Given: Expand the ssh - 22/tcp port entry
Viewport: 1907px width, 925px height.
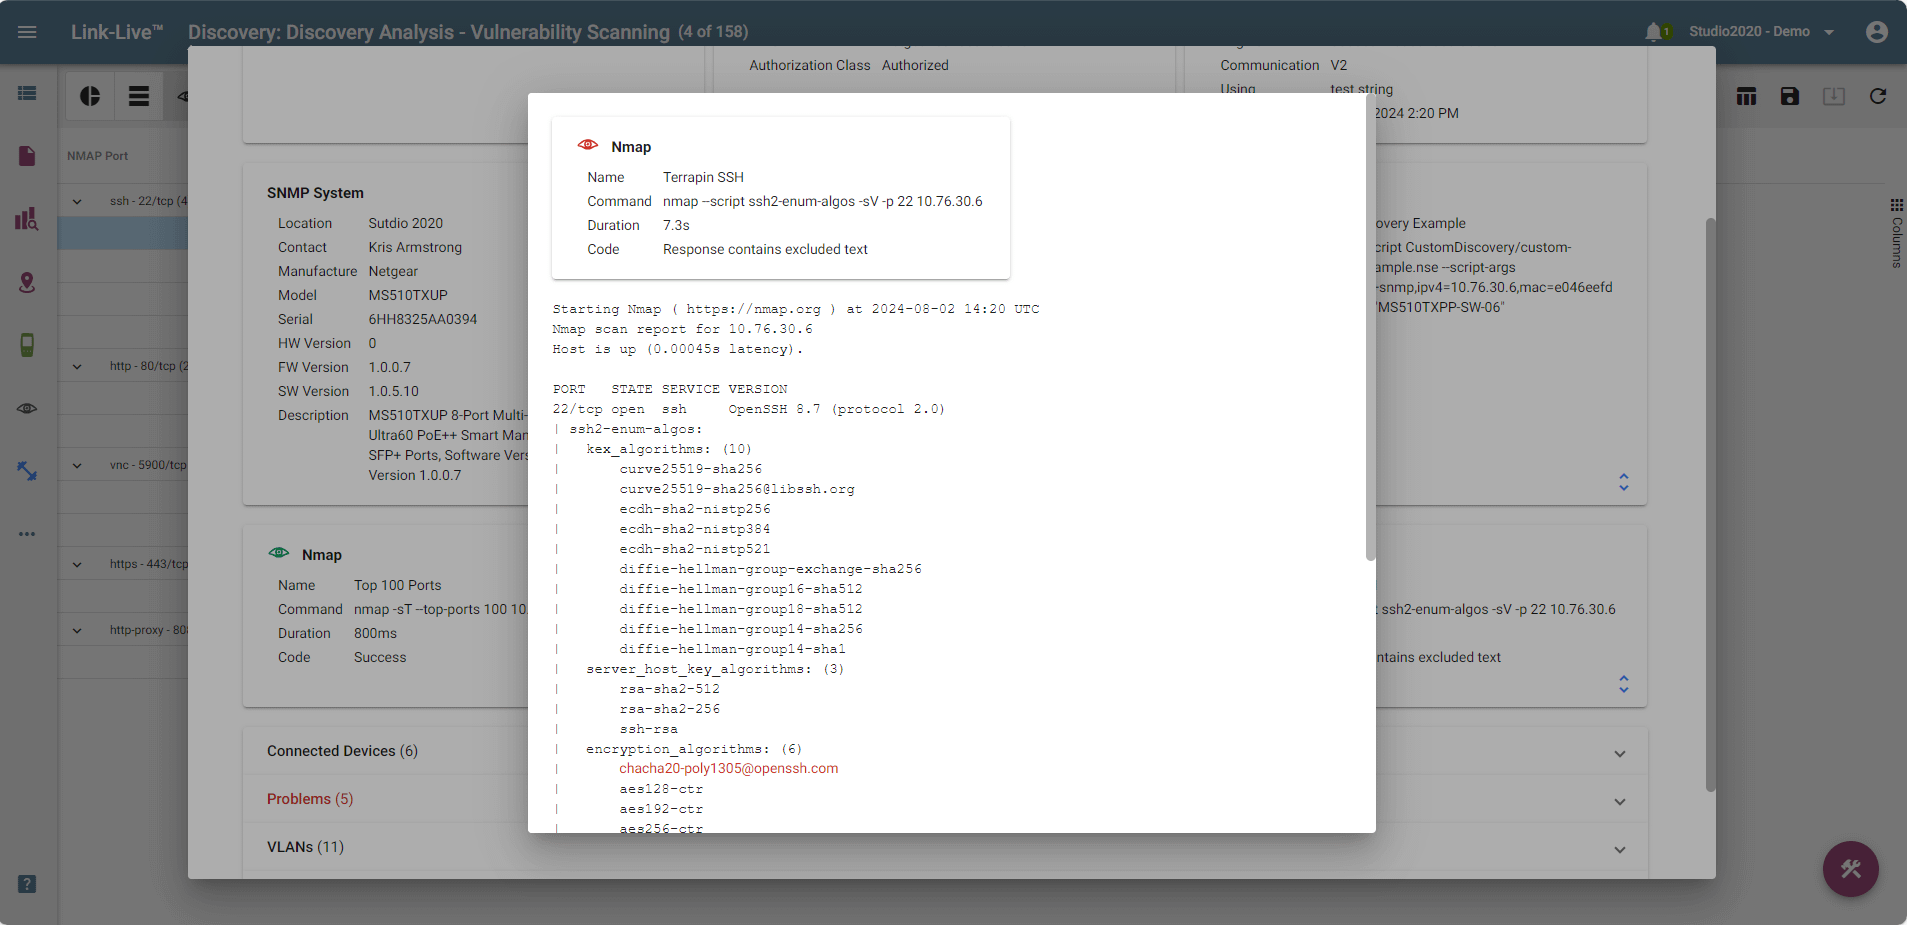Looking at the screenshot, I should (76, 200).
